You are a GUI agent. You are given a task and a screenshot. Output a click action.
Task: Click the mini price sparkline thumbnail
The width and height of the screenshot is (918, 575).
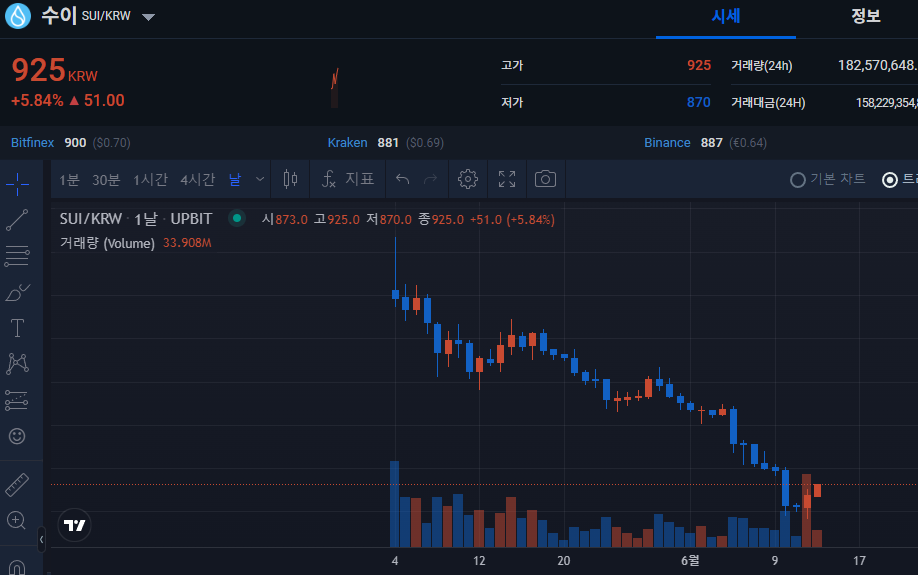click(x=335, y=87)
